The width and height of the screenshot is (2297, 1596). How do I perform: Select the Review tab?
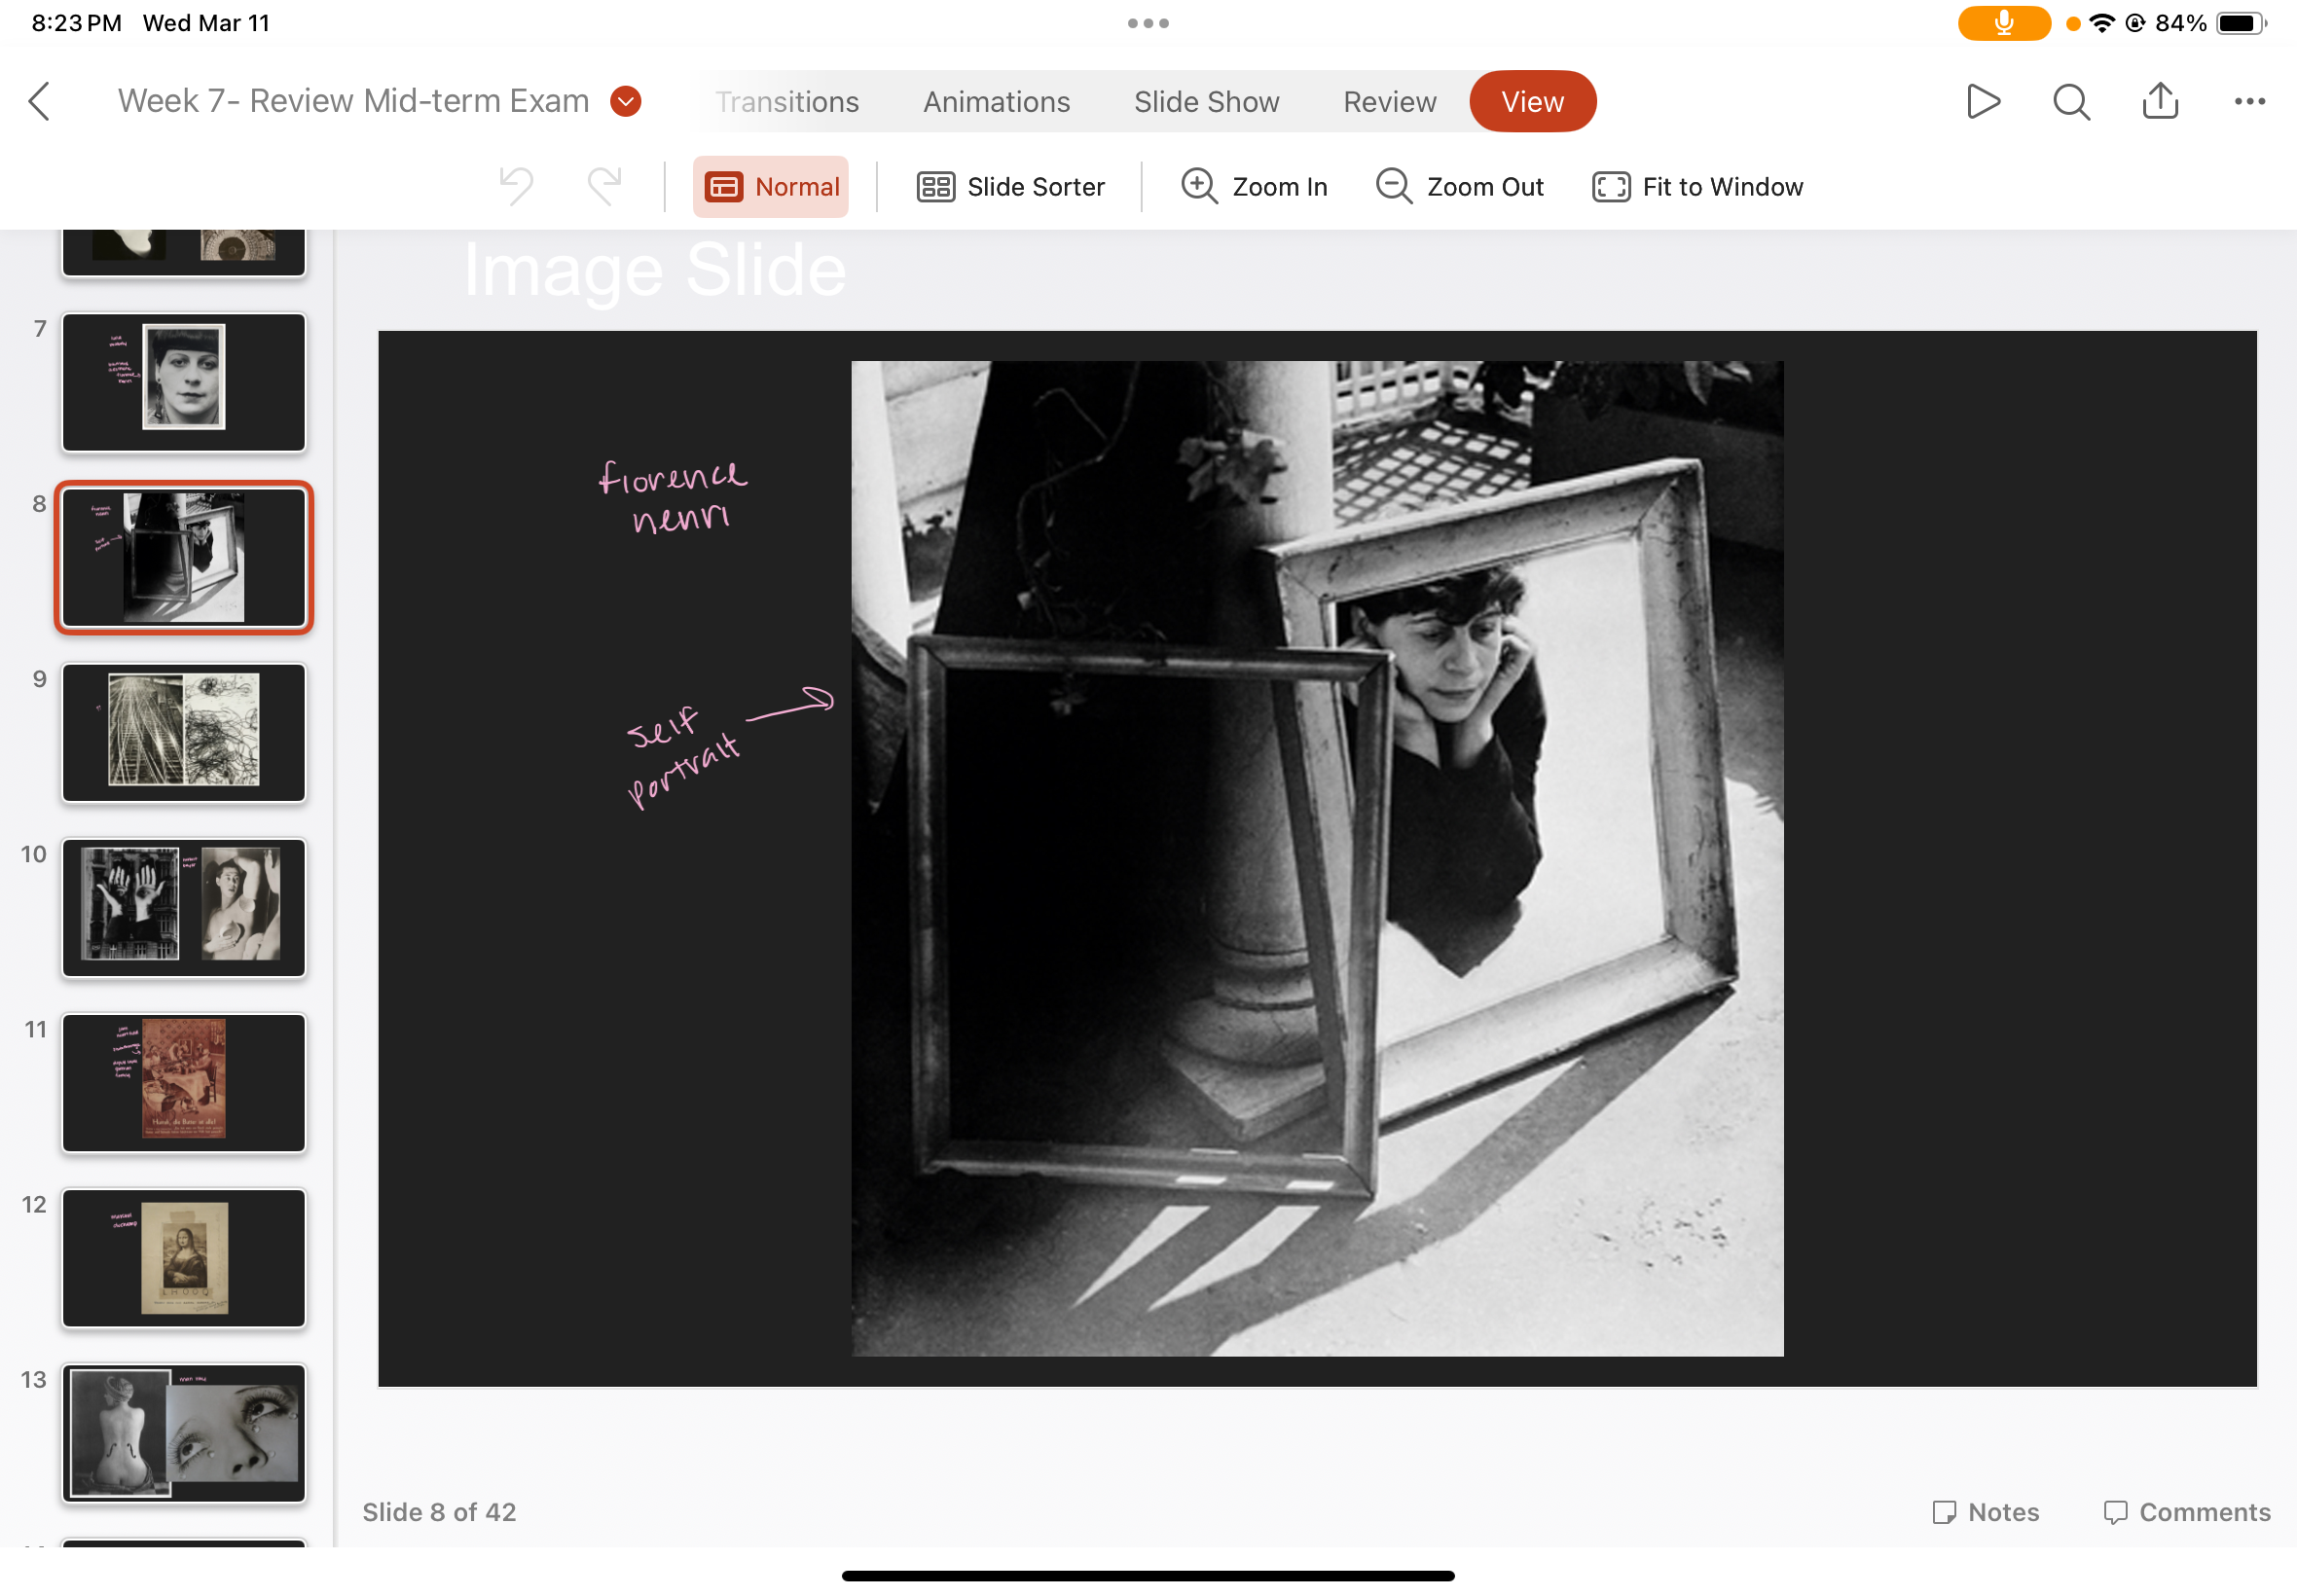point(1389,102)
